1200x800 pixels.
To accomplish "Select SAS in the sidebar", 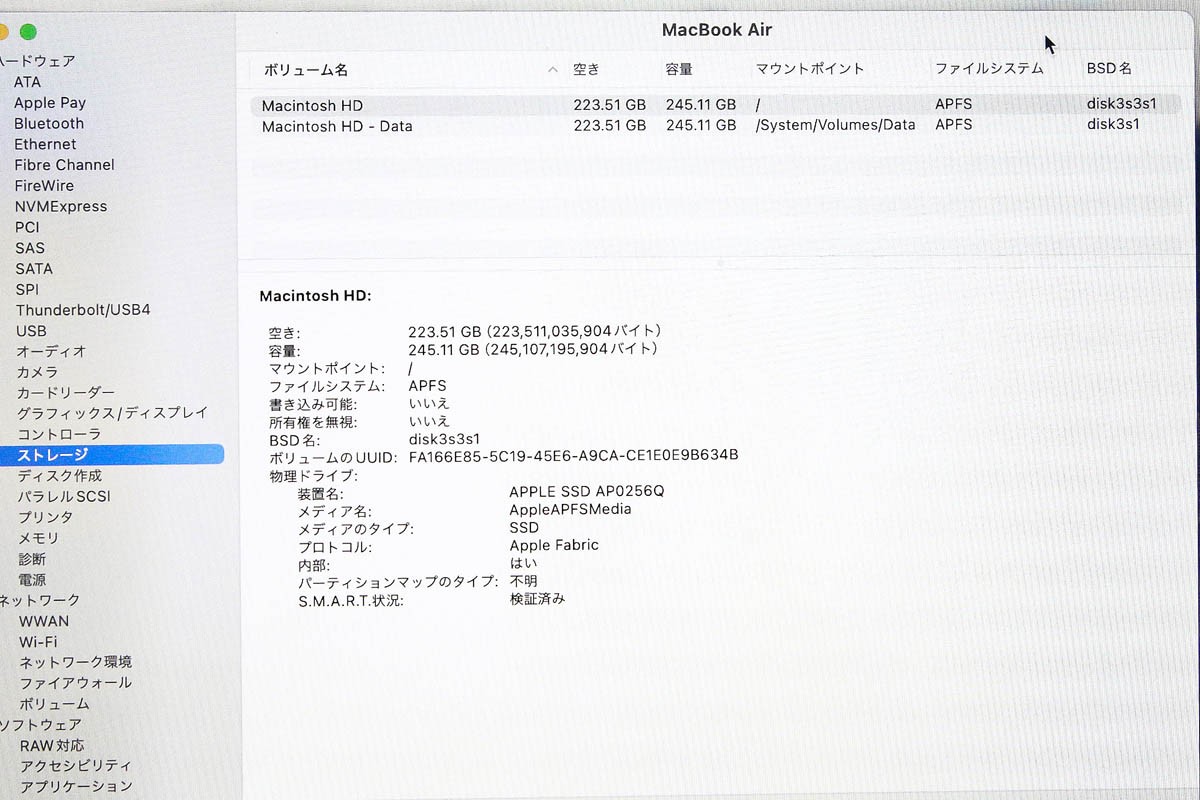I will point(30,248).
